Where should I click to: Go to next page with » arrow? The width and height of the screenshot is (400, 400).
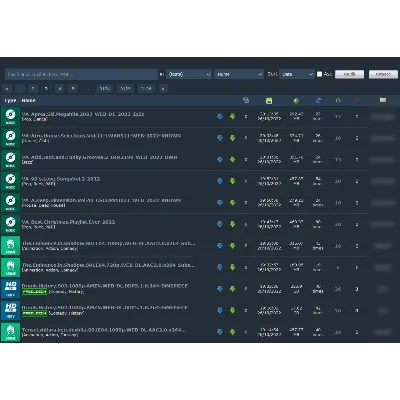[x=163, y=89]
